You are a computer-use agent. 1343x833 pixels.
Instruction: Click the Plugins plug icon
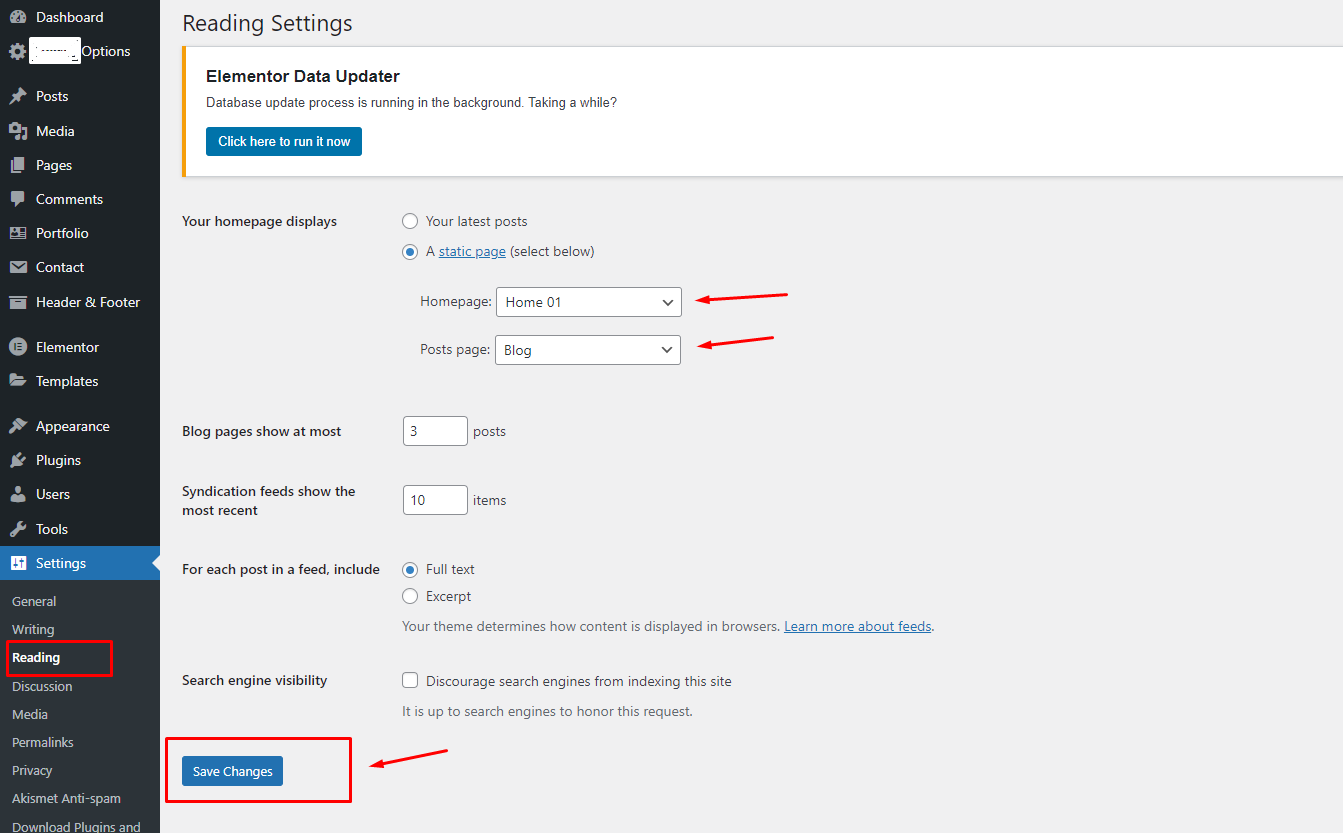coord(18,460)
